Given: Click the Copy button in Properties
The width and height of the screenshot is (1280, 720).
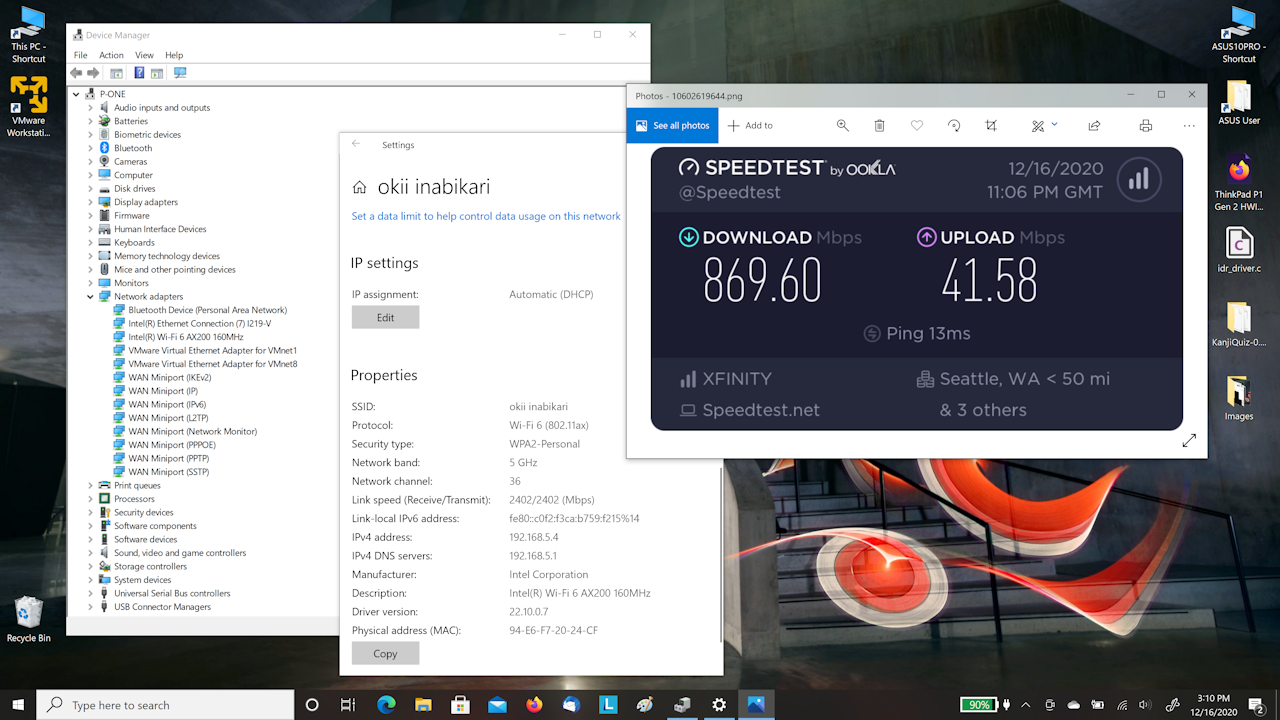Looking at the screenshot, I should [x=385, y=653].
